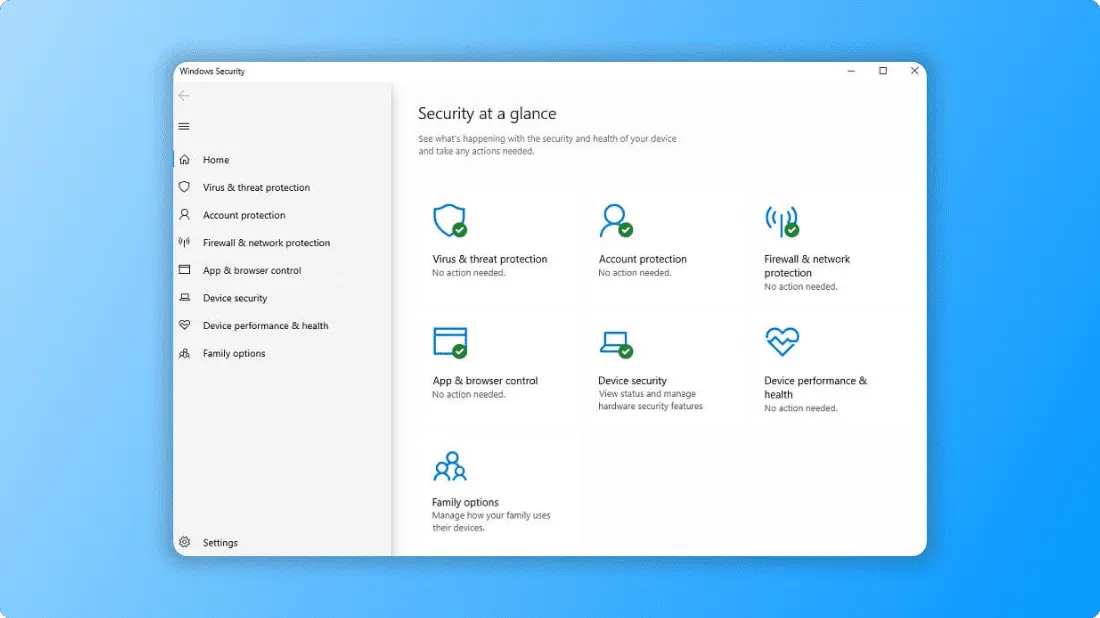
Task: Open Family options people tile icon
Action: (x=450, y=466)
